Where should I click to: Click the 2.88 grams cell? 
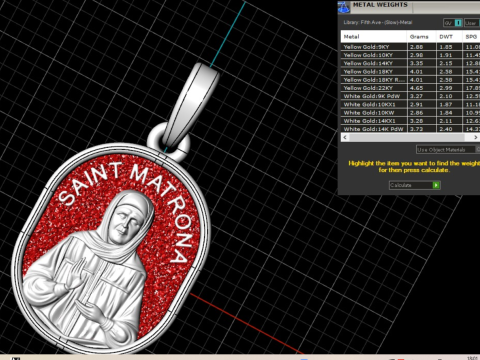click(422, 47)
